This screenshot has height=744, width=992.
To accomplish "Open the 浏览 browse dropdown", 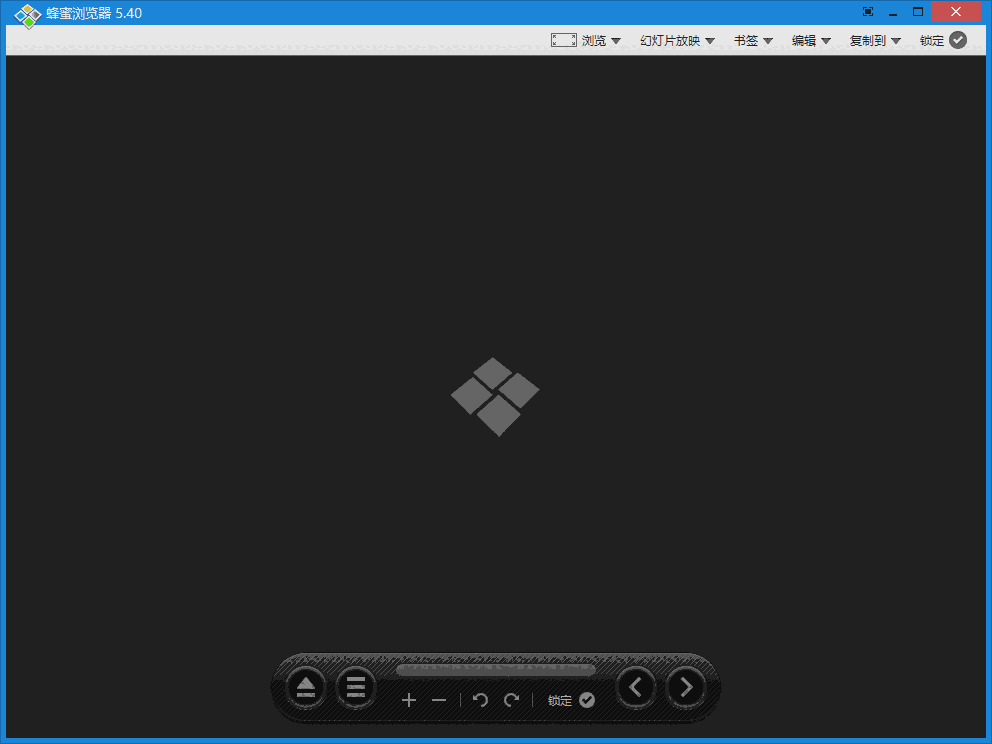I will tap(598, 40).
